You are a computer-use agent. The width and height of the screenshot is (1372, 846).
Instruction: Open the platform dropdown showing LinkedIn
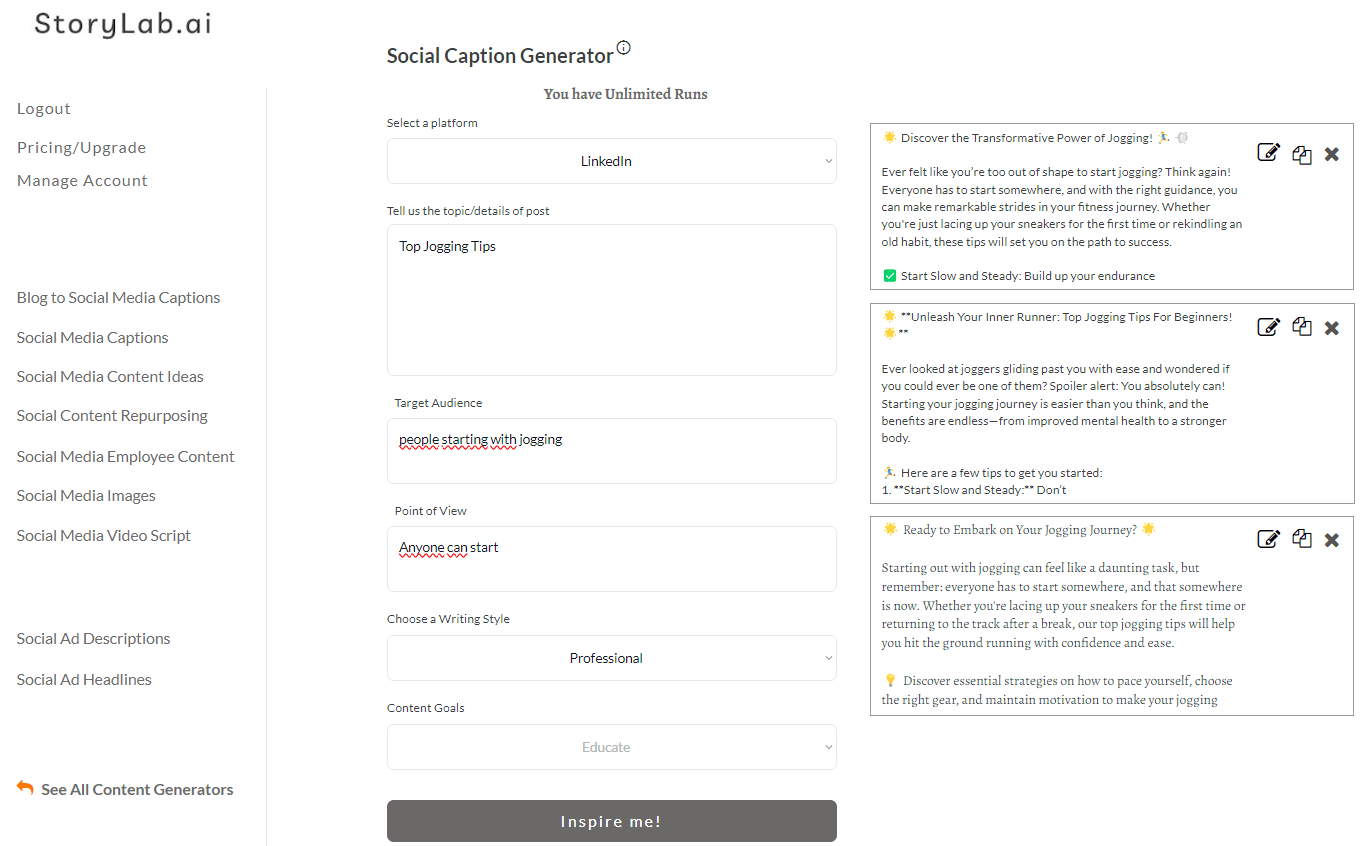(611, 161)
